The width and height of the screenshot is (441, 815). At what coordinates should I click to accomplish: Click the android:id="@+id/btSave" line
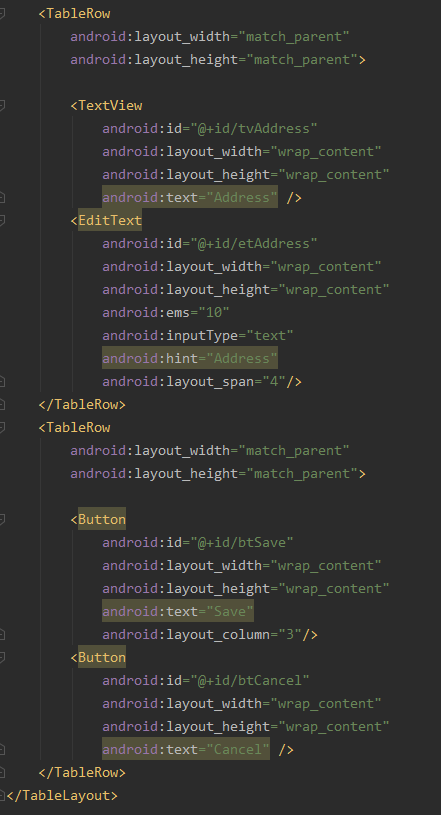click(x=198, y=542)
